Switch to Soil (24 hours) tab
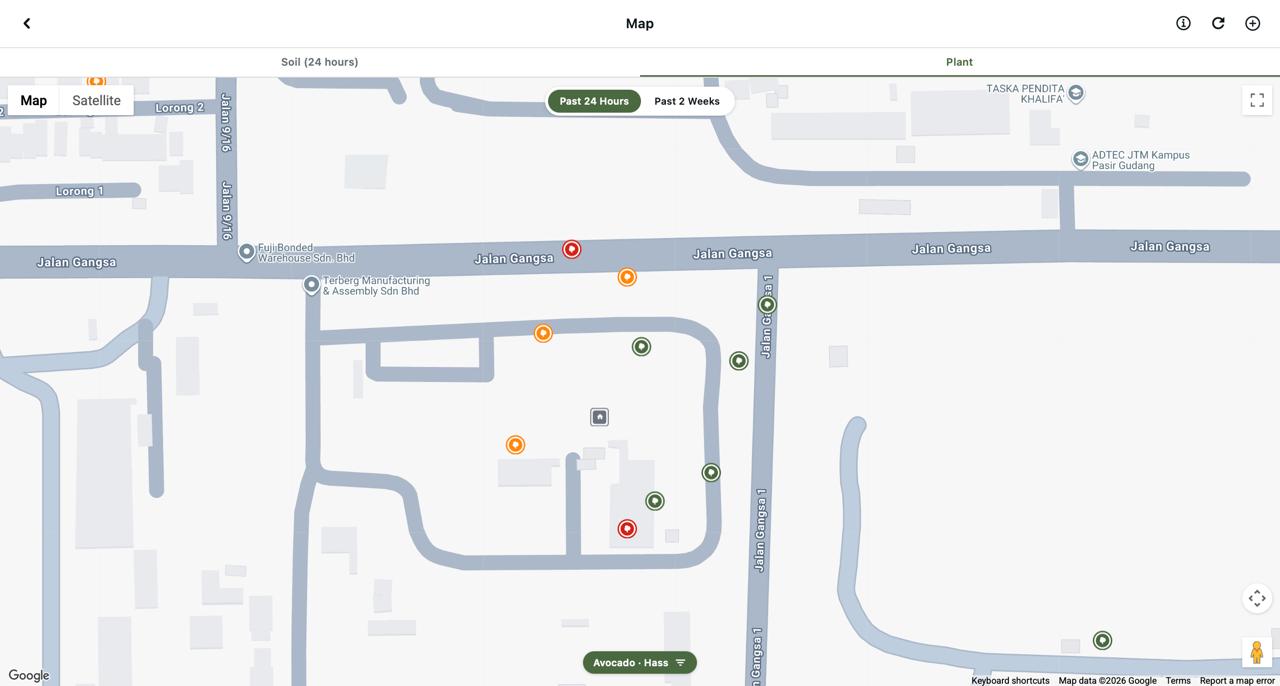1280x686 pixels. (x=320, y=62)
